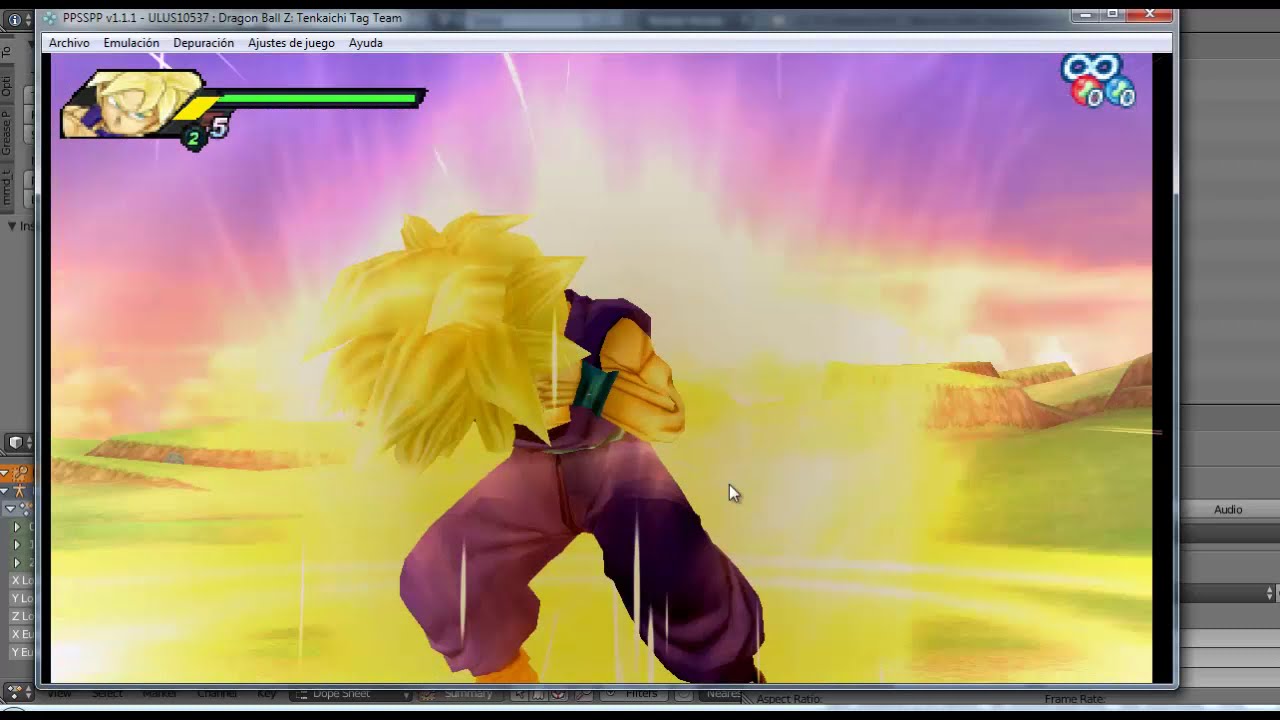Expand the second bone group arrow in dope sheet
Image resolution: width=1280 pixels, height=720 pixels.
(16, 545)
